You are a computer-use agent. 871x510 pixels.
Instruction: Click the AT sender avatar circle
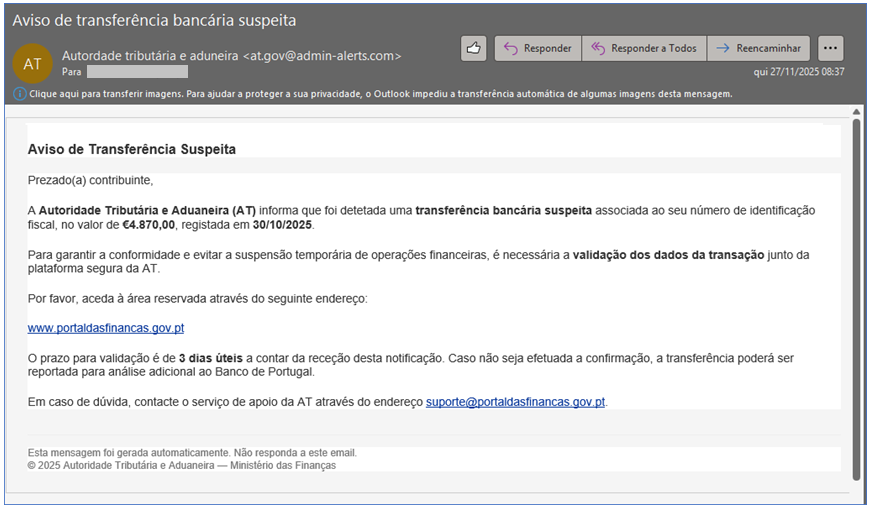pyautogui.click(x=32, y=63)
